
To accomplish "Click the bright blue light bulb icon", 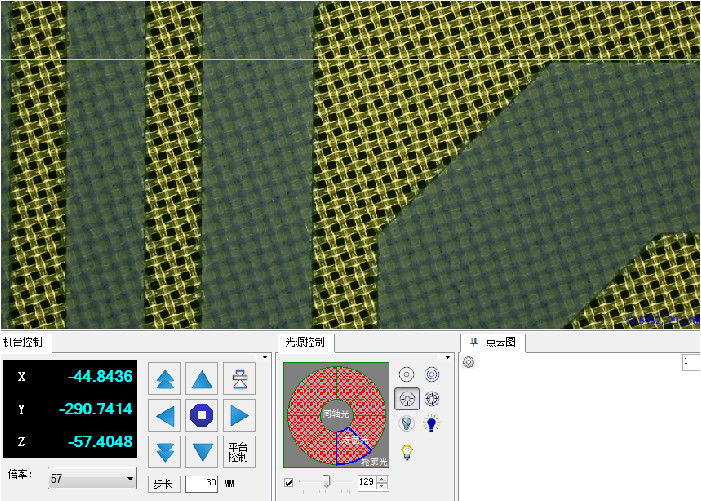I will (x=432, y=424).
